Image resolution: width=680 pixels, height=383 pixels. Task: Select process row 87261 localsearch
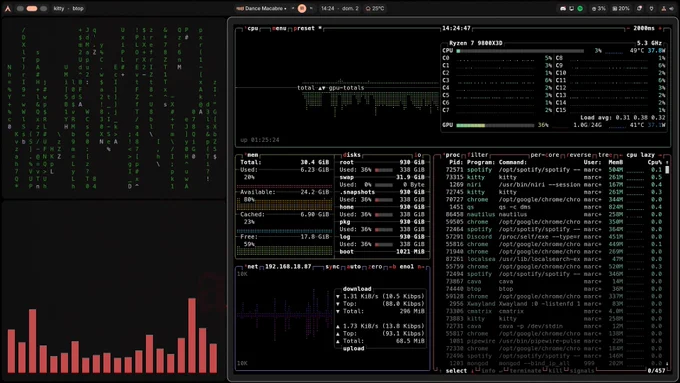pos(553,259)
